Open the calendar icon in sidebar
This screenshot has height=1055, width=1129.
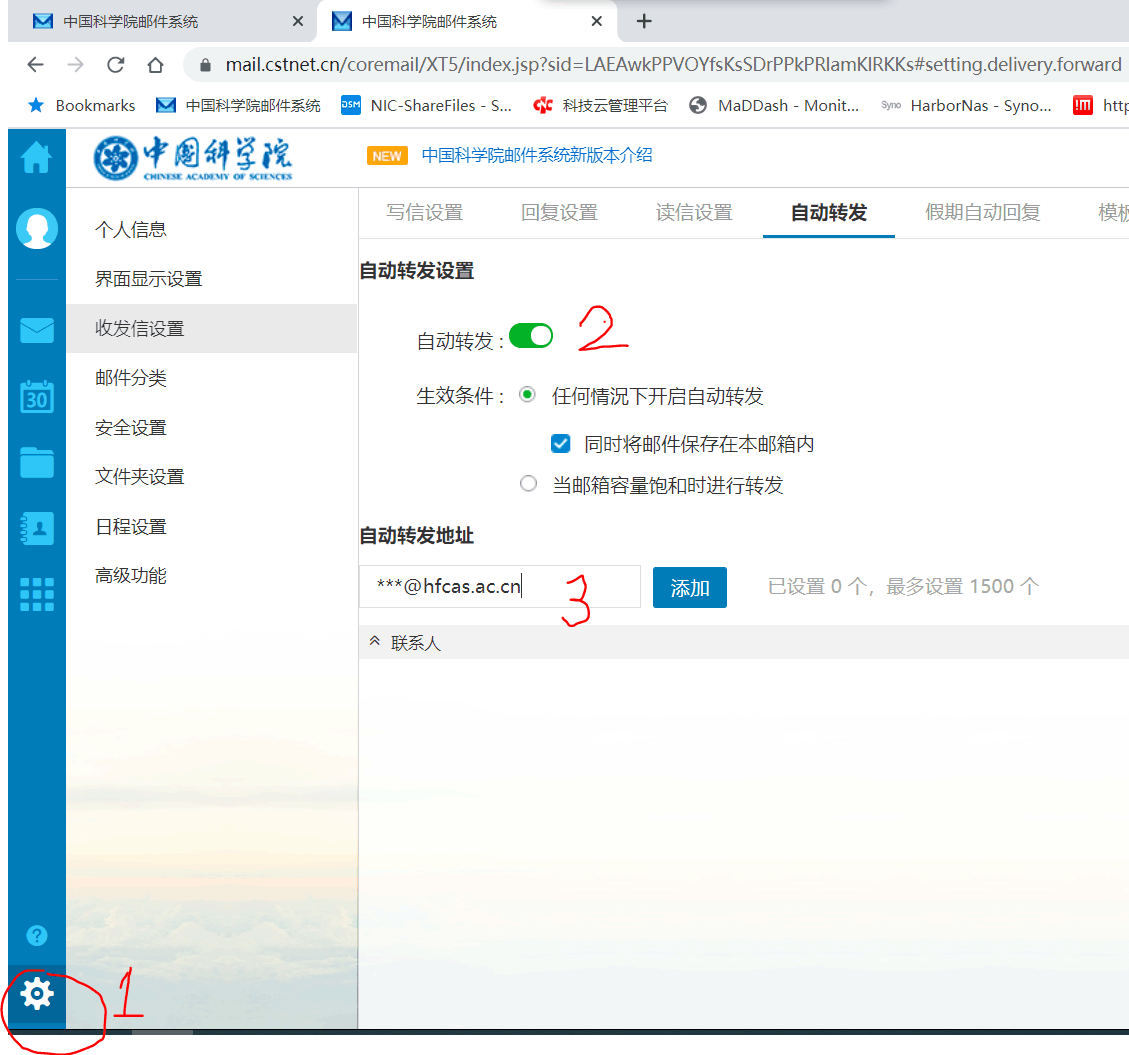pos(37,396)
